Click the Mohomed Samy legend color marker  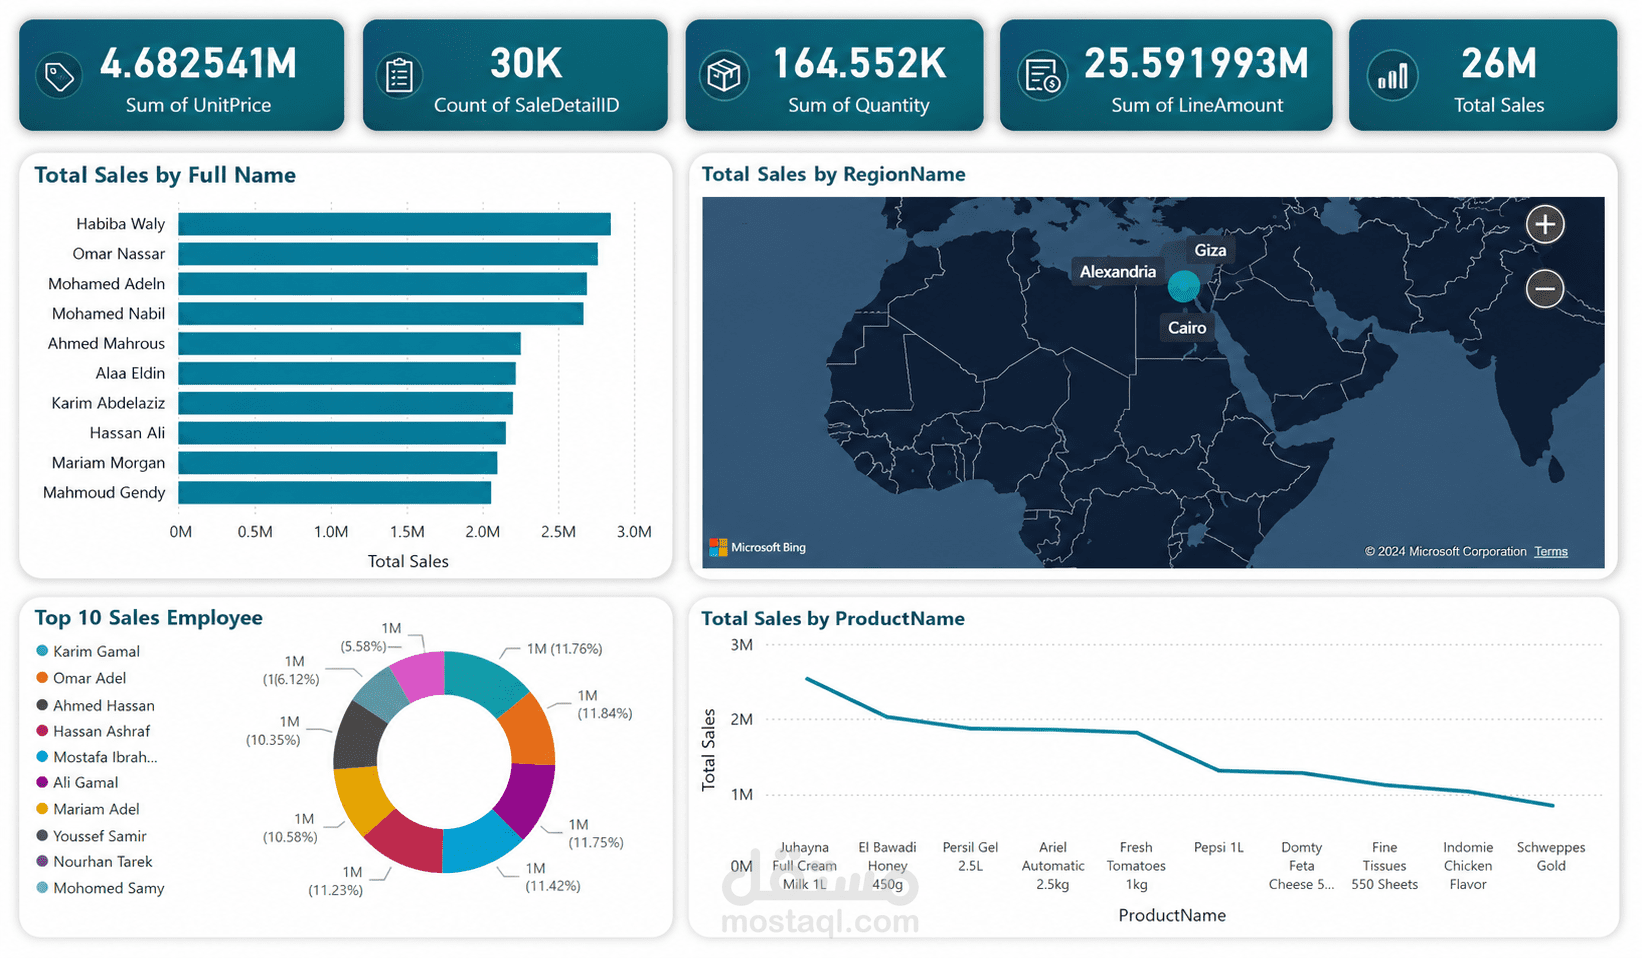[42, 888]
